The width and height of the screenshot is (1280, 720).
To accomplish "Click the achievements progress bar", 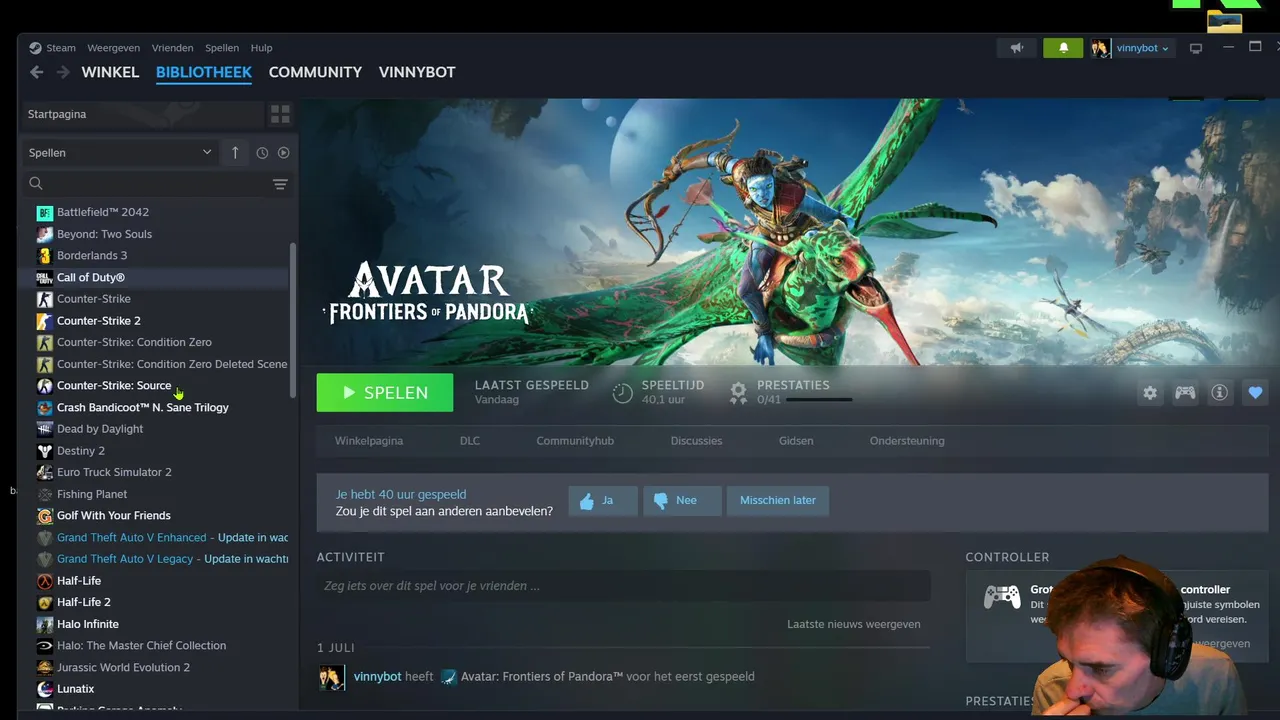I will pos(819,400).
